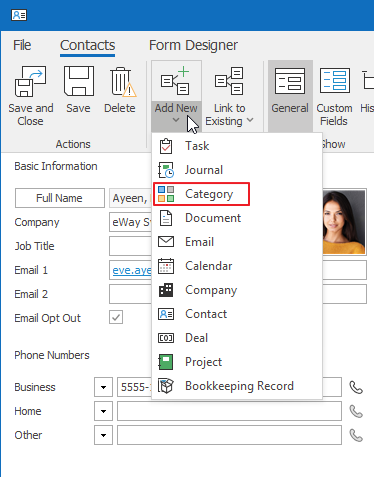Expand the Business phone type dropdown
Screen dimensions: 374x477
[x=103, y=387]
